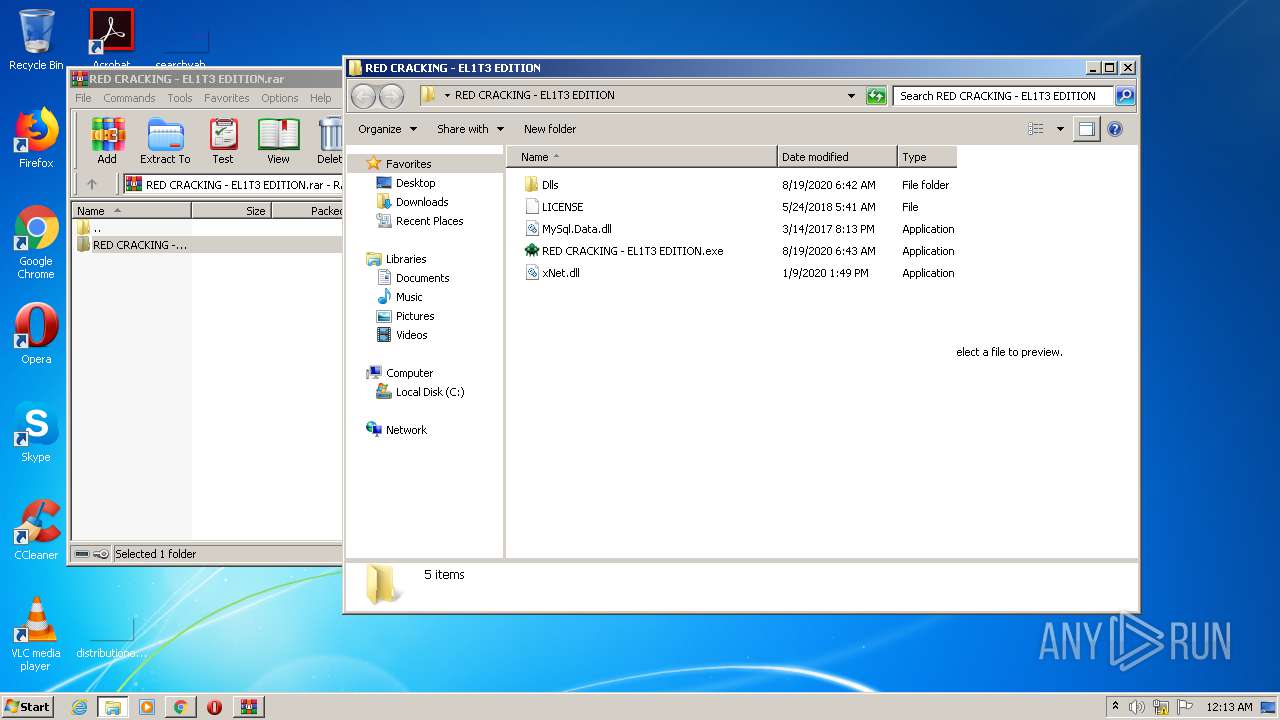This screenshot has width=1280, height=720.
Task: Toggle the preview pane button
Action: pyautogui.click(x=1086, y=129)
